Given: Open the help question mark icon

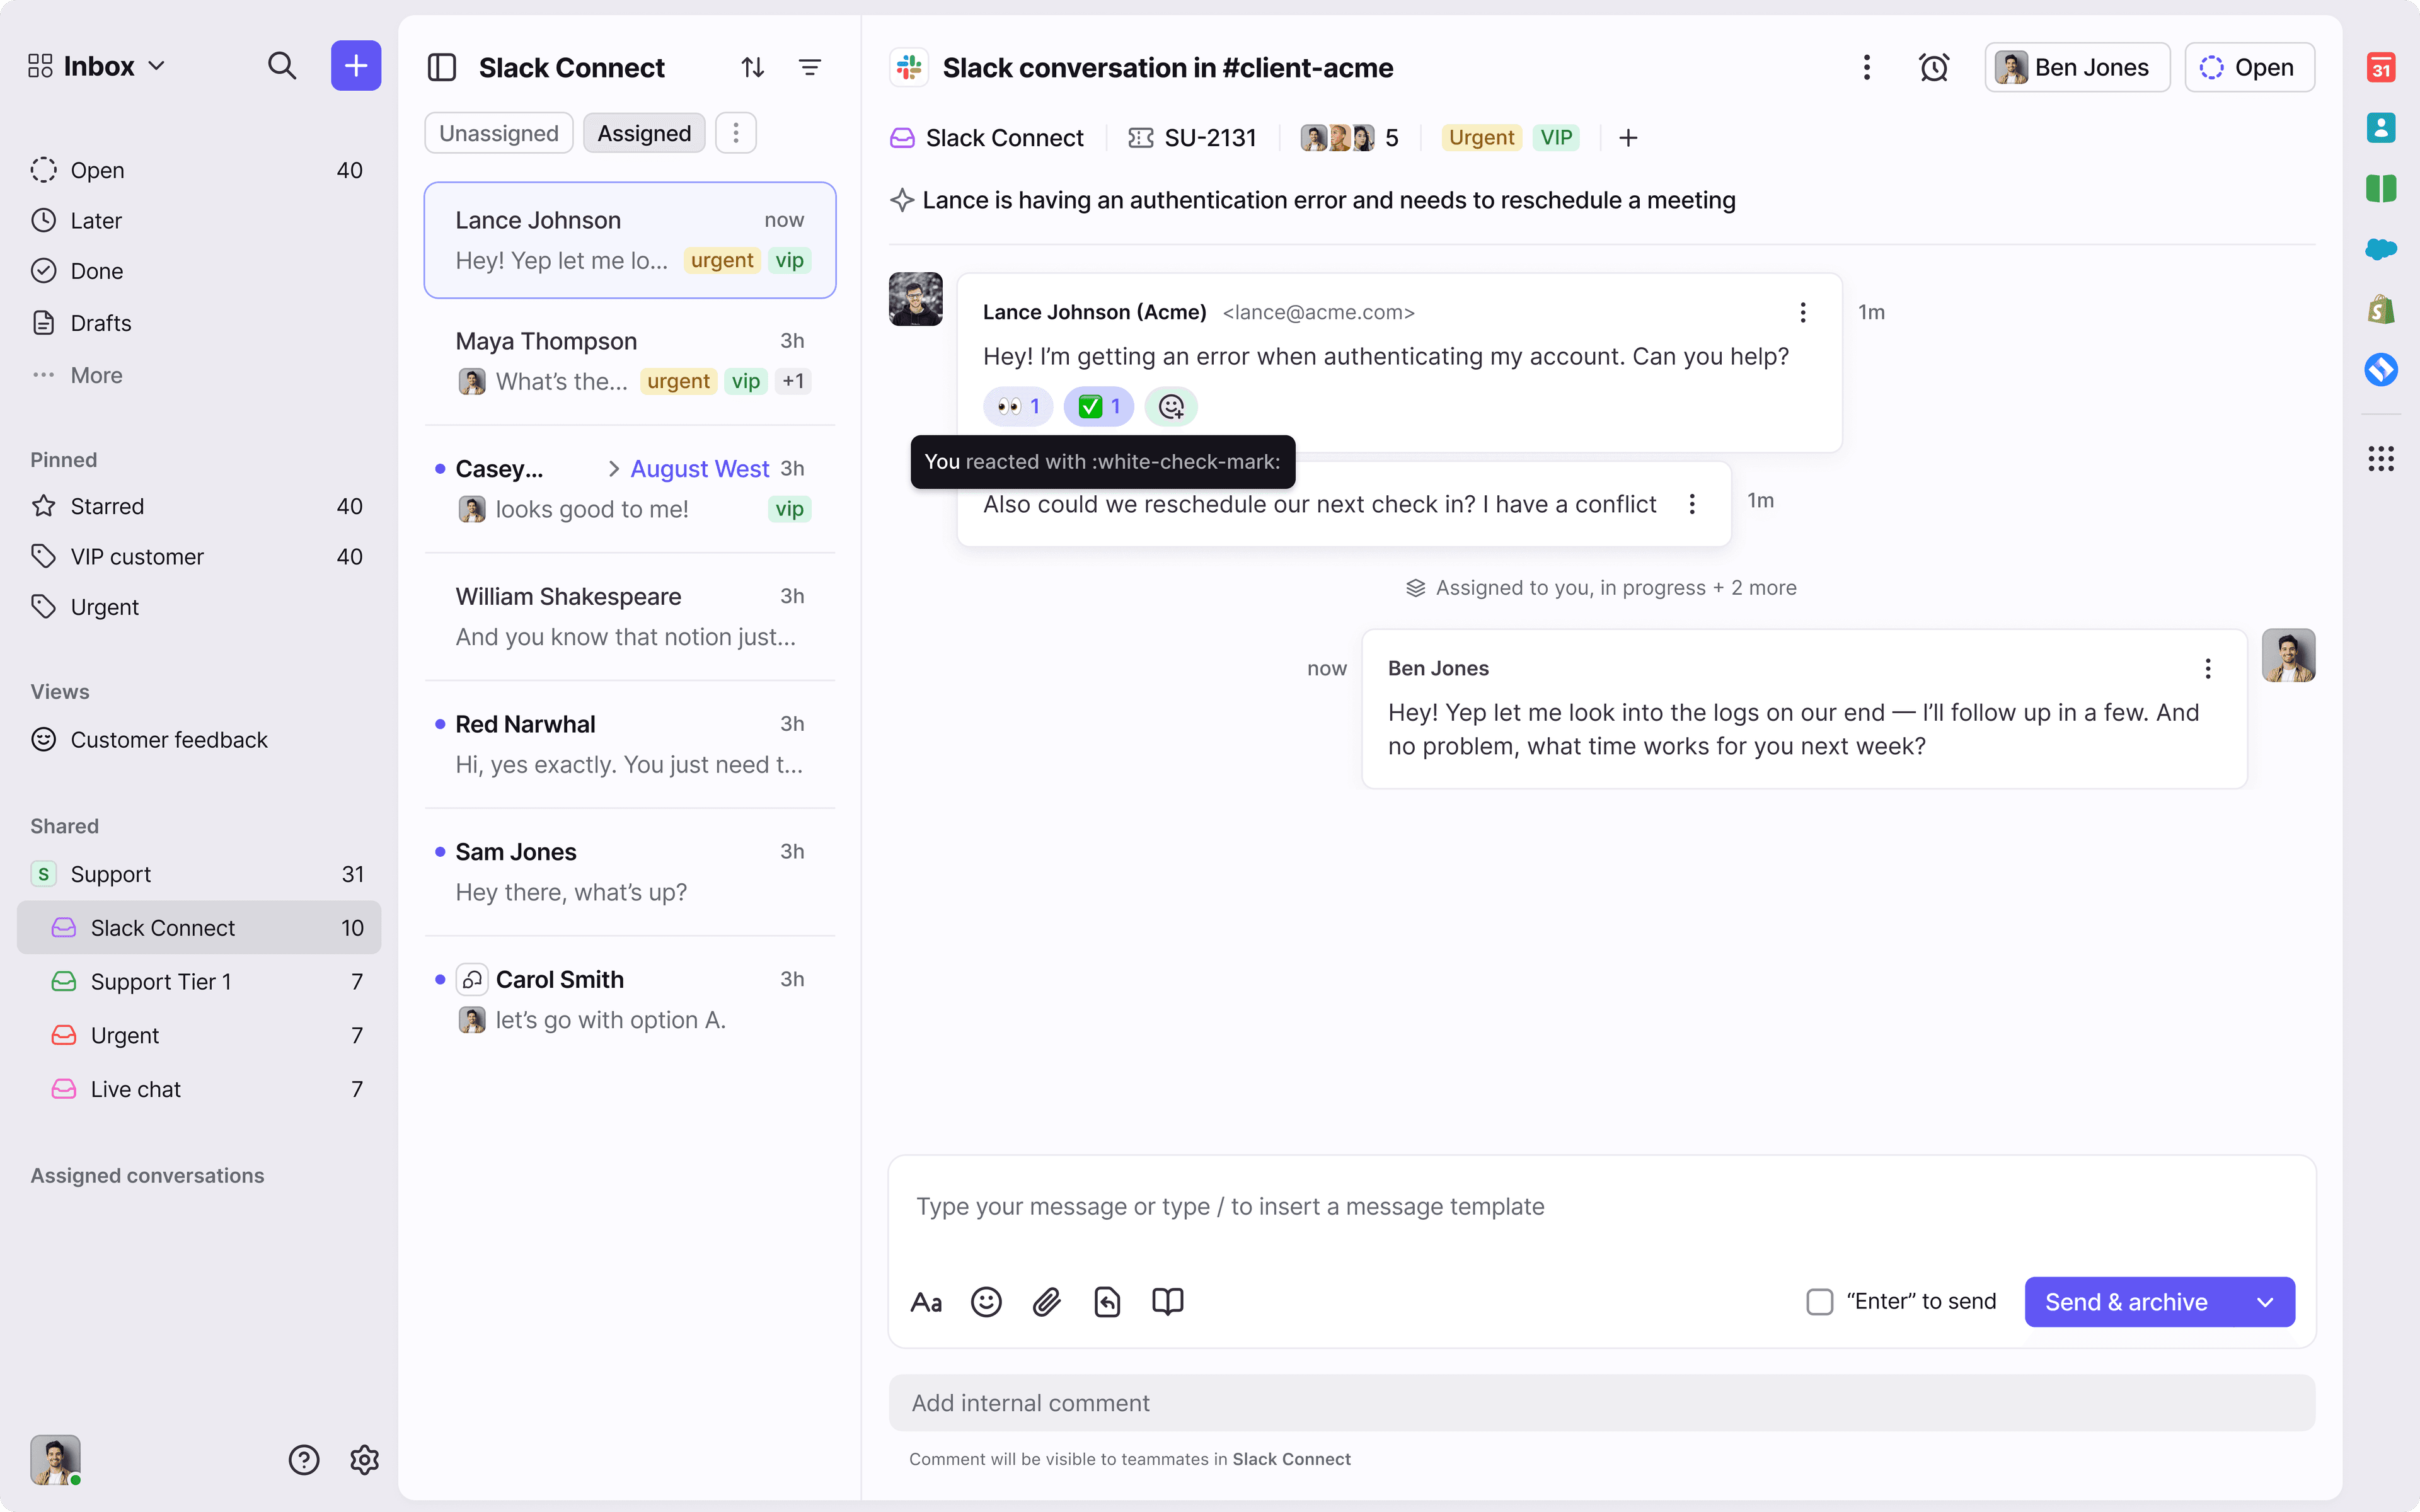Looking at the screenshot, I should point(304,1460).
